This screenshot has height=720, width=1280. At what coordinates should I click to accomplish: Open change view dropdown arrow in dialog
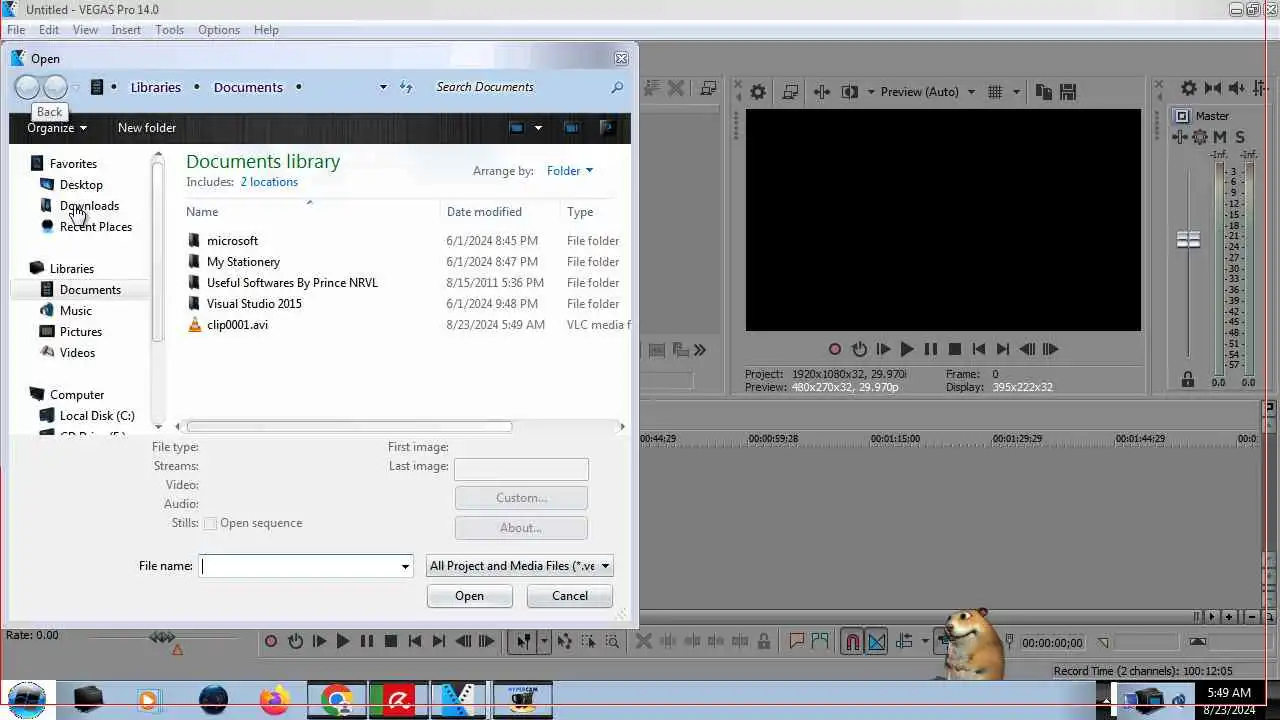click(x=538, y=128)
